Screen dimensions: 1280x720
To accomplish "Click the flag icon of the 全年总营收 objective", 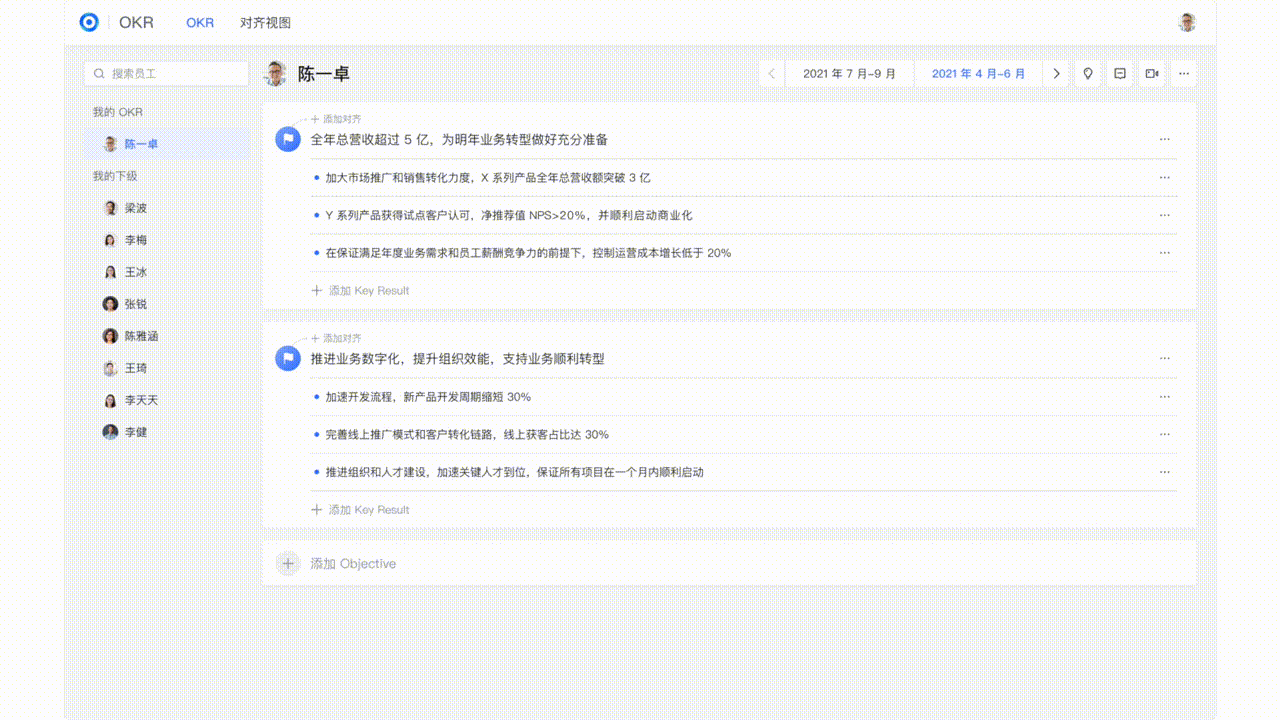I will click(x=288, y=140).
